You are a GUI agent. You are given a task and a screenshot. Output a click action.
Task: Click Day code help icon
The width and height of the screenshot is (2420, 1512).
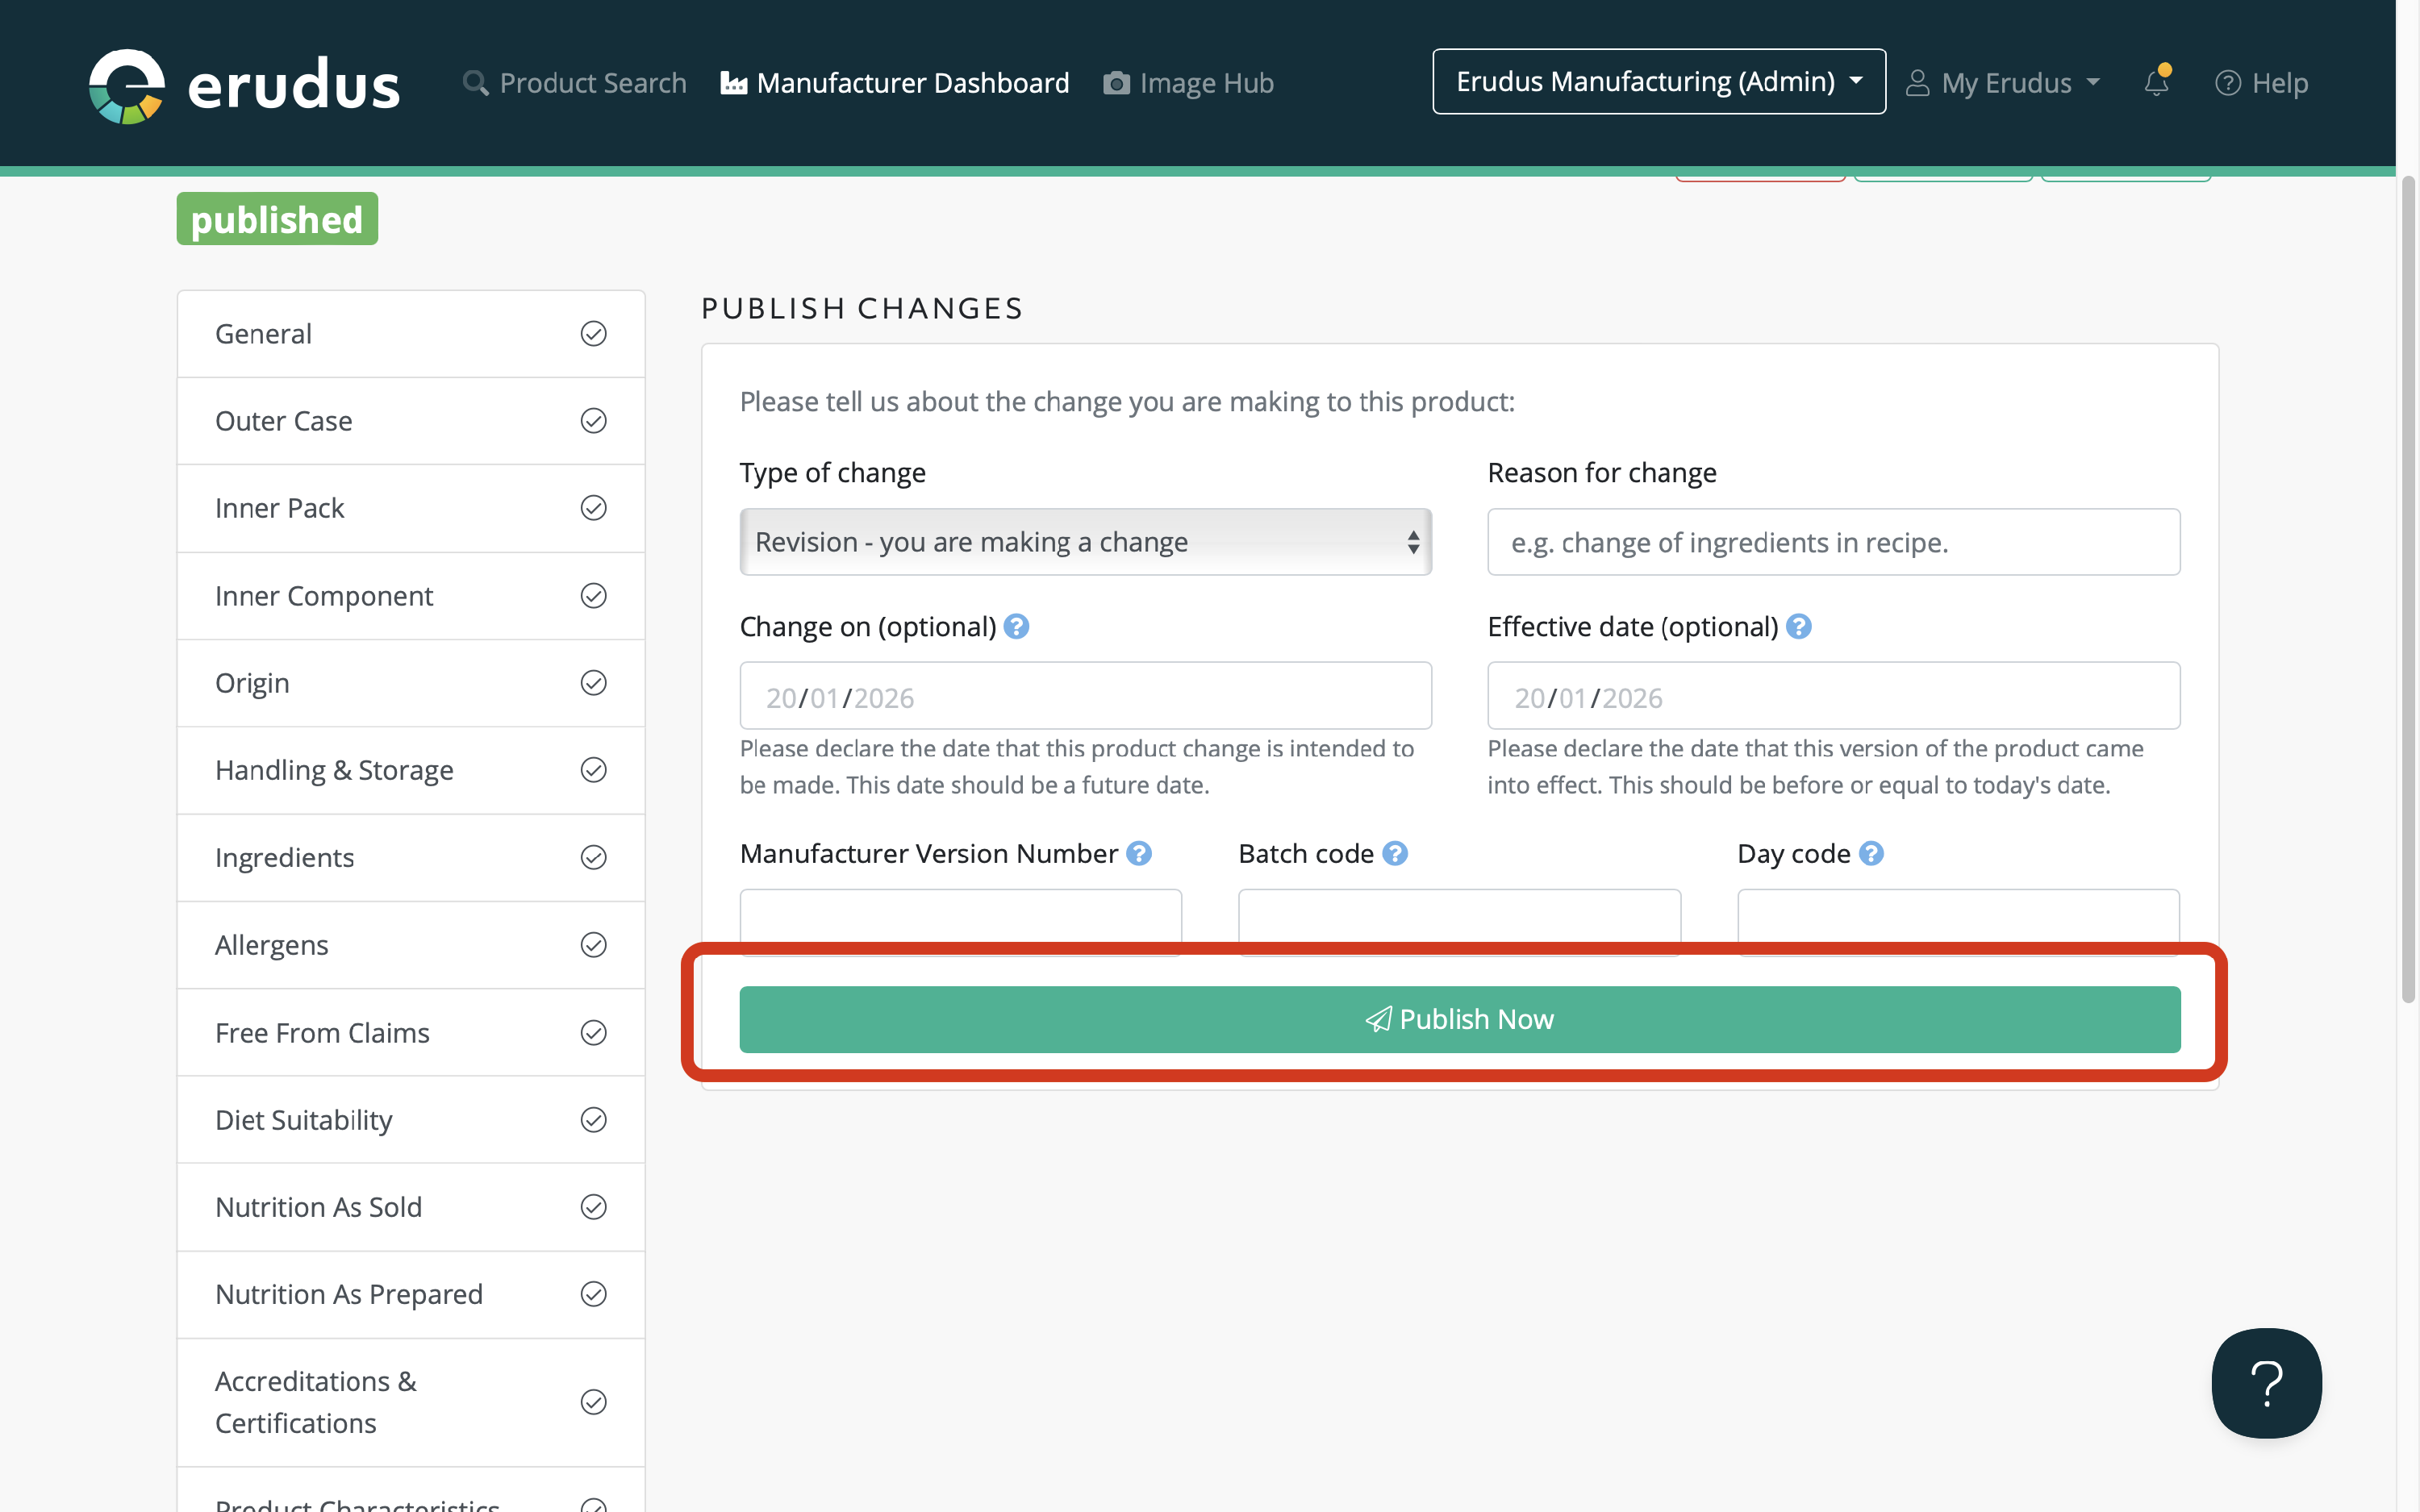(x=1870, y=853)
